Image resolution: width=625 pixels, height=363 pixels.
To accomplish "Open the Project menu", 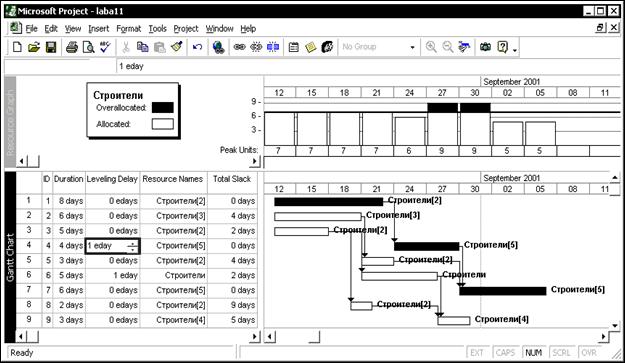I will pos(186,29).
